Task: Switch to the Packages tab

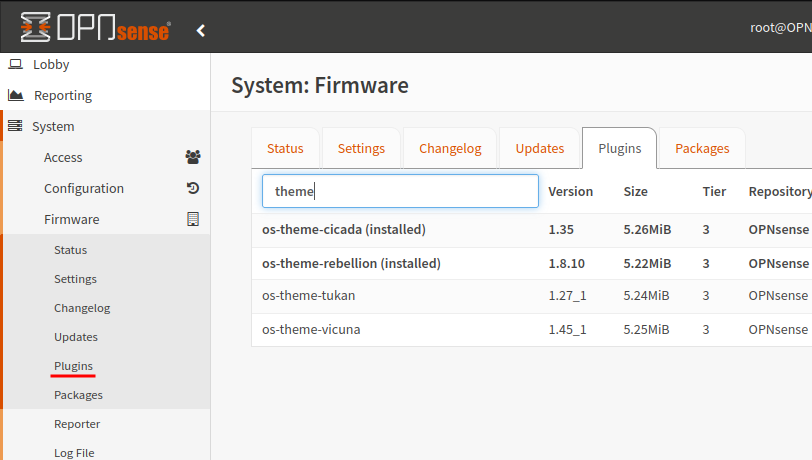Action: [x=702, y=148]
